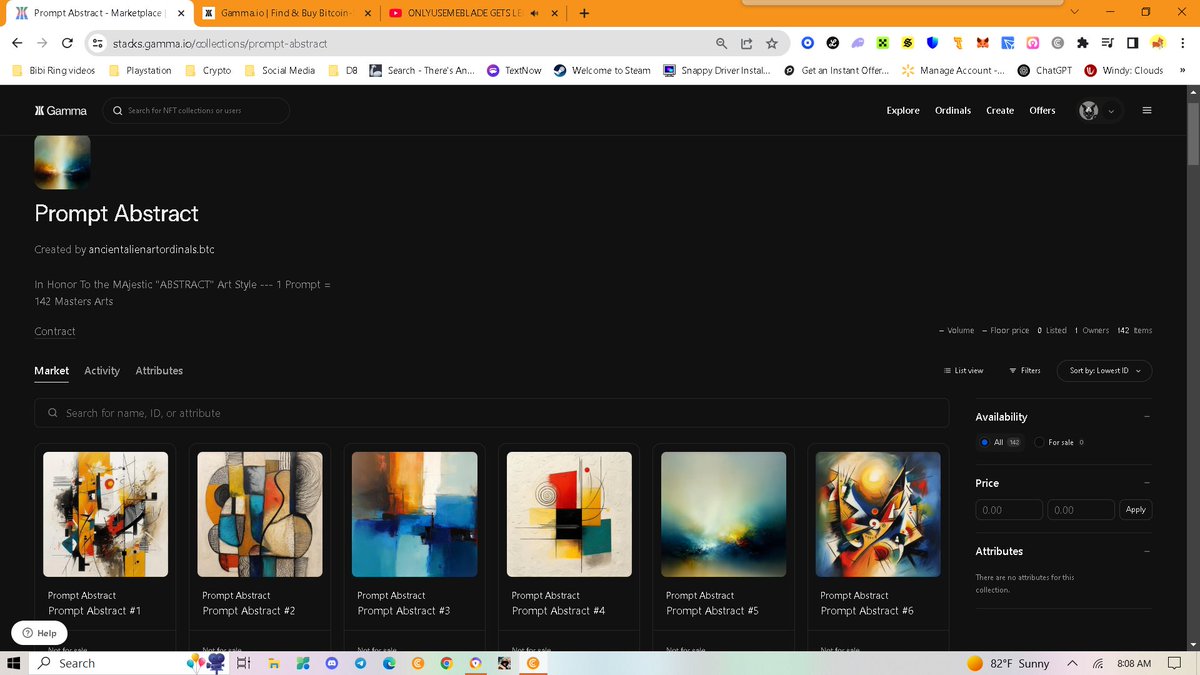Collapse the Price filter section
1200x675 pixels.
coord(1147,483)
